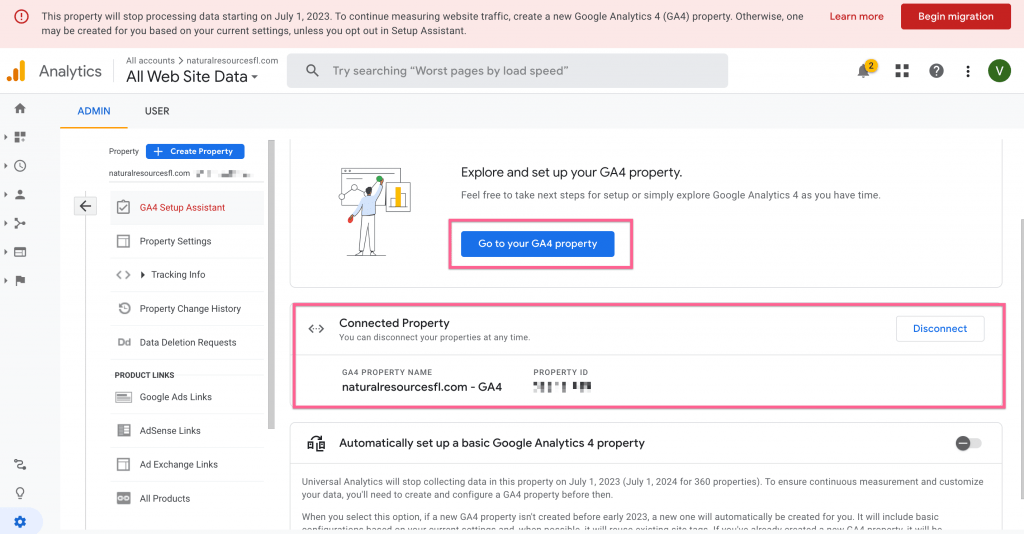Click the Learn more link
This screenshot has height=534, width=1024.
(x=856, y=16)
